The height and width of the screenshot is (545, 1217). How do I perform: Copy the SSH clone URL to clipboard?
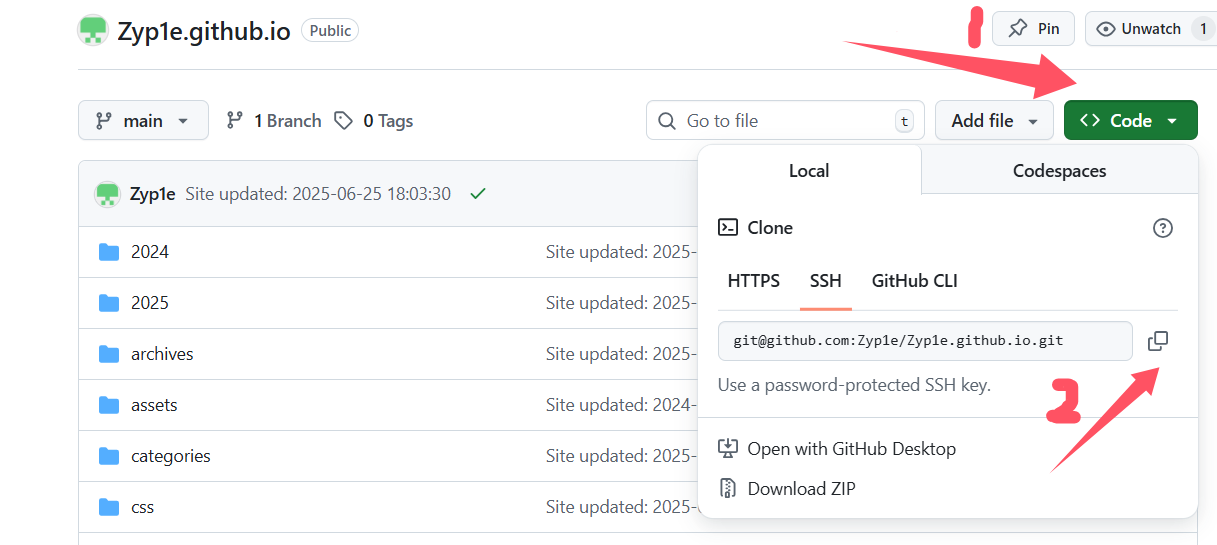pos(1157,341)
